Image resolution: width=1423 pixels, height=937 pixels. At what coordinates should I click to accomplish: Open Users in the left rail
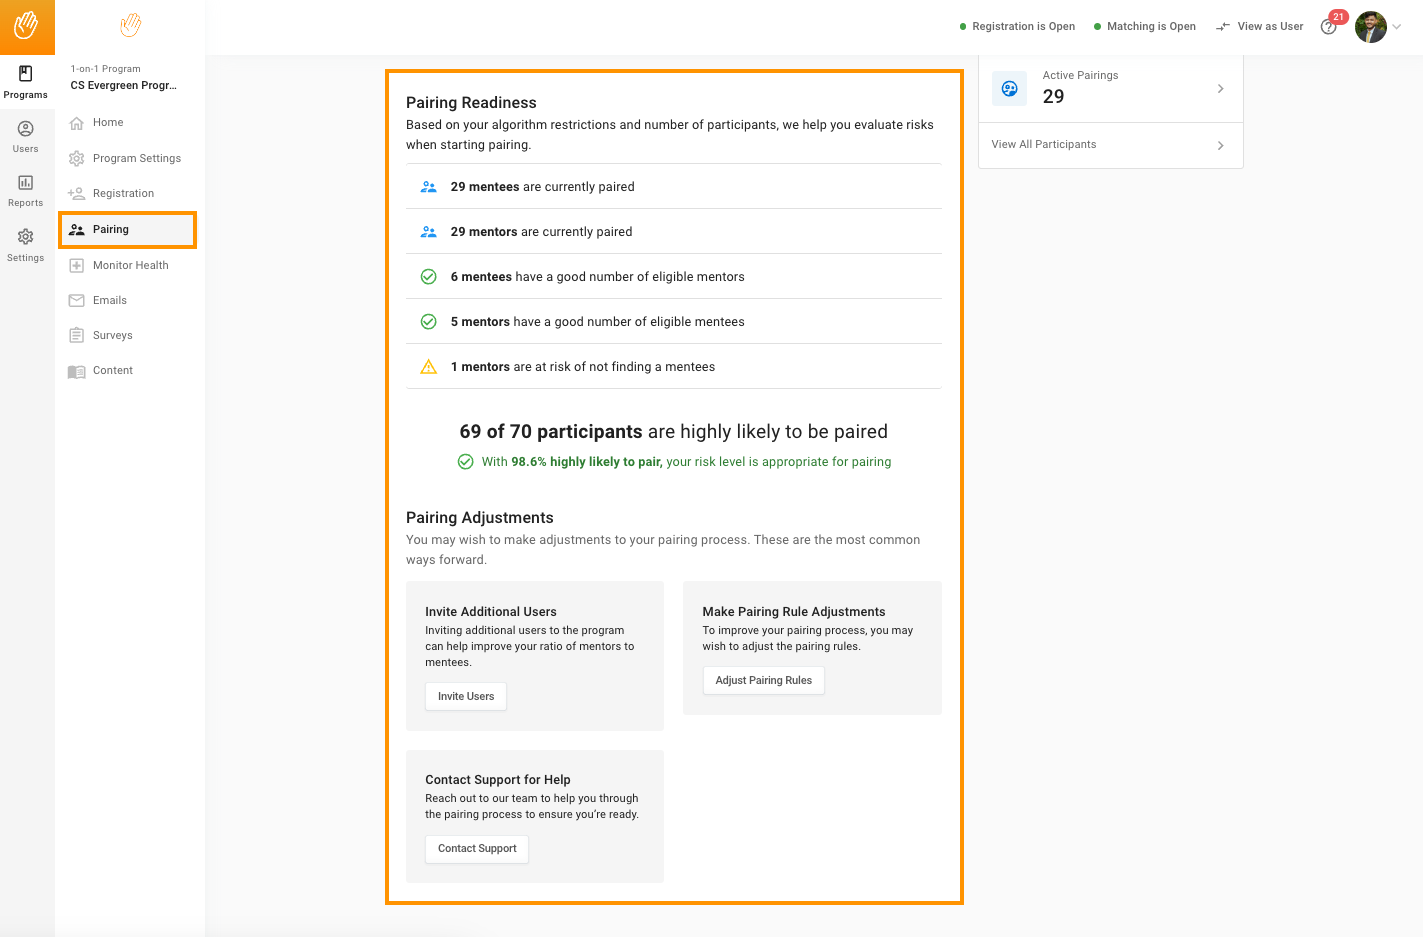pos(26,137)
